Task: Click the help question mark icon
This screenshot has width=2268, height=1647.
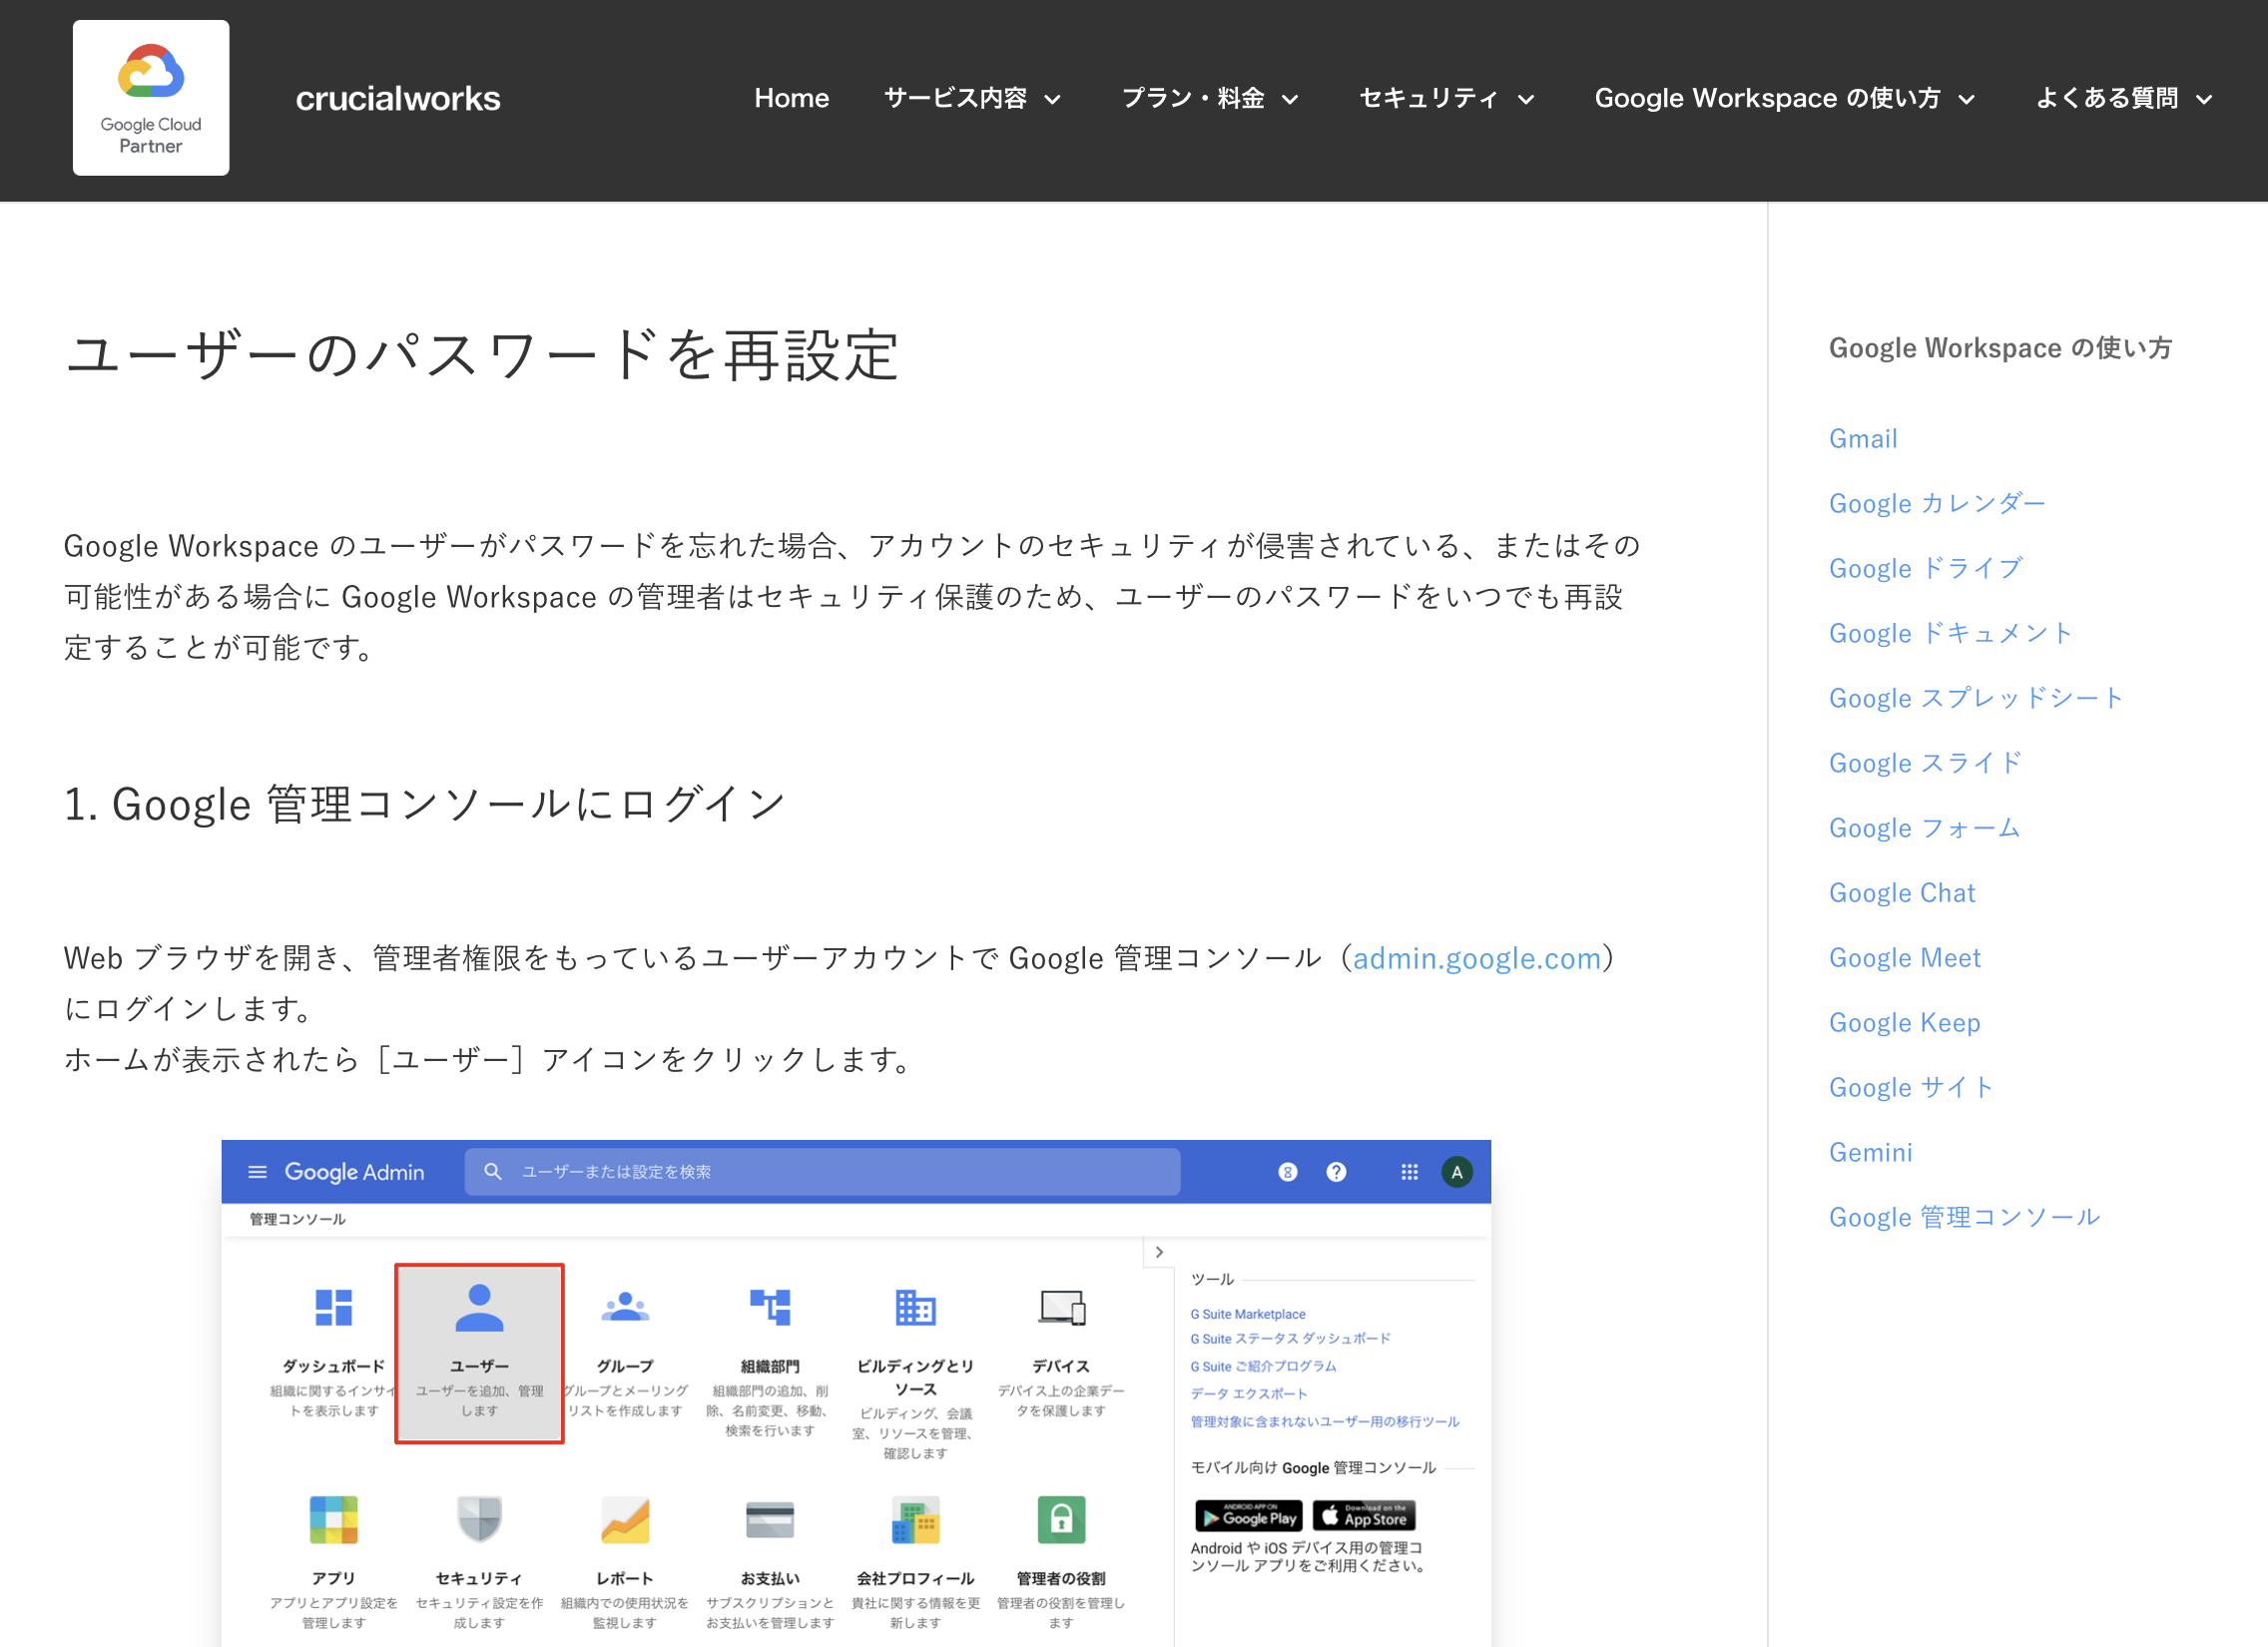Action: click(1336, 1172)
